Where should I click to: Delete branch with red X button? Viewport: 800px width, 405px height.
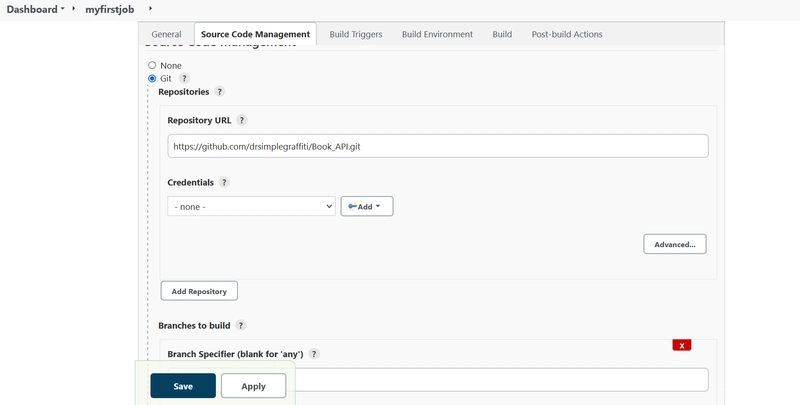pos(682,346)
